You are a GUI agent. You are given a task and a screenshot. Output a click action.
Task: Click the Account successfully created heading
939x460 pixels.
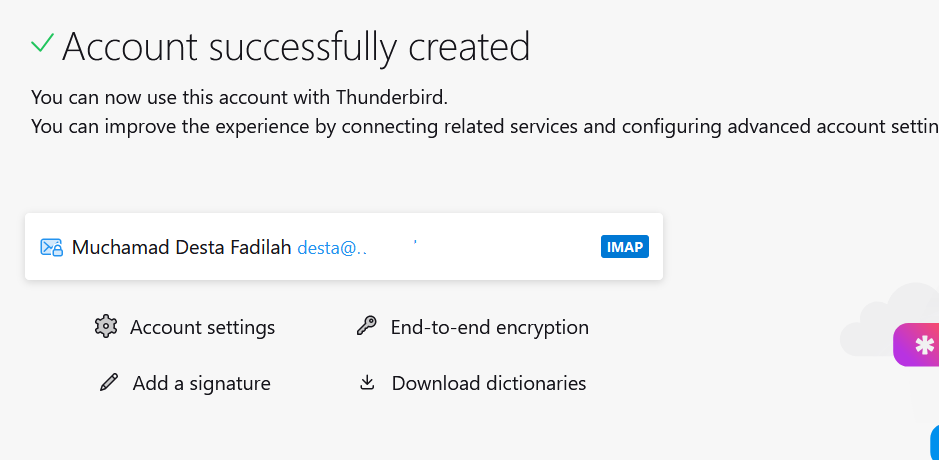pos(296,47)
